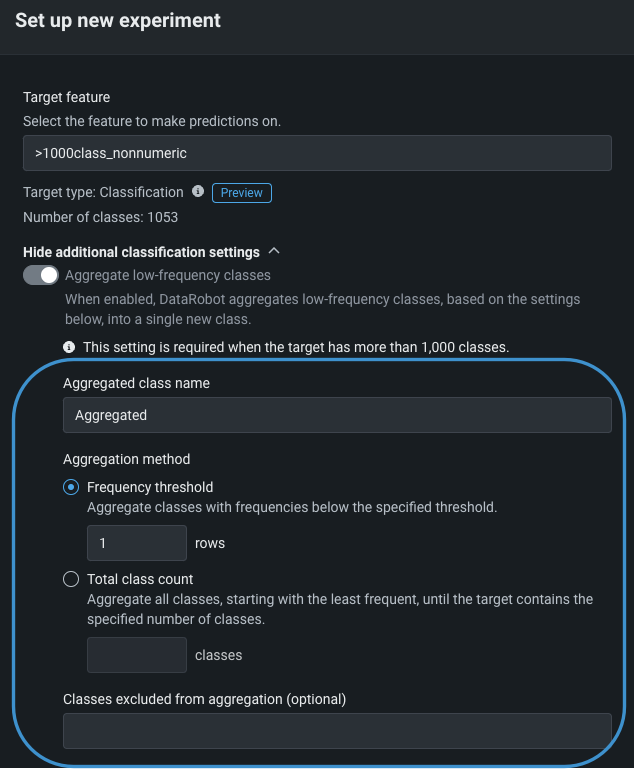Click the Aggregated class name label
The width and height of the screenshot is (634, 769).
coord(136,383)
